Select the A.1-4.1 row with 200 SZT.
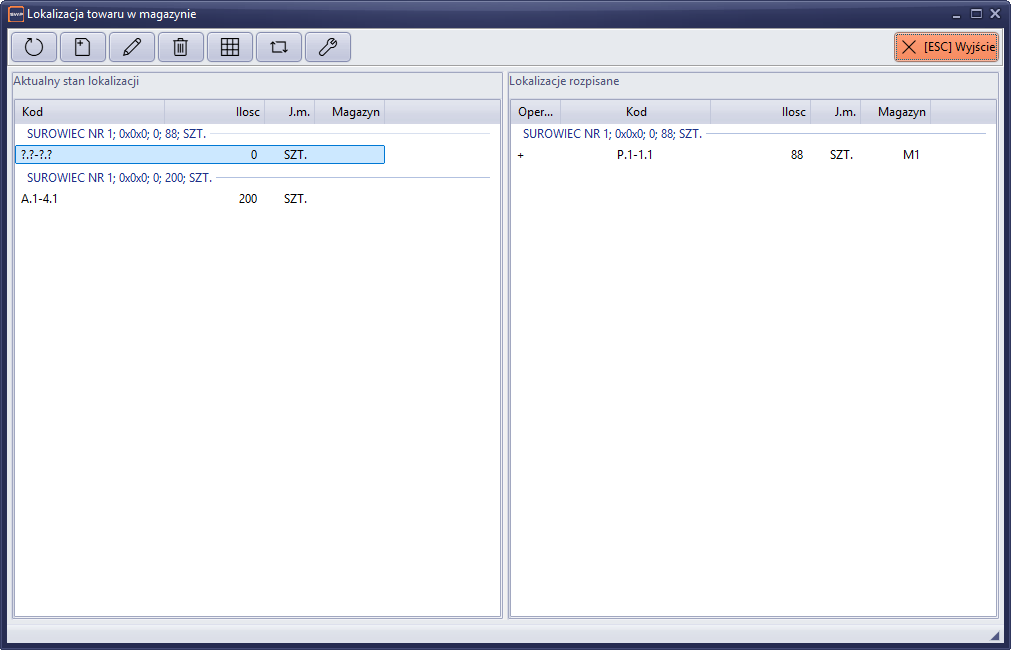Screen dimensions: 1011x650 200,199
